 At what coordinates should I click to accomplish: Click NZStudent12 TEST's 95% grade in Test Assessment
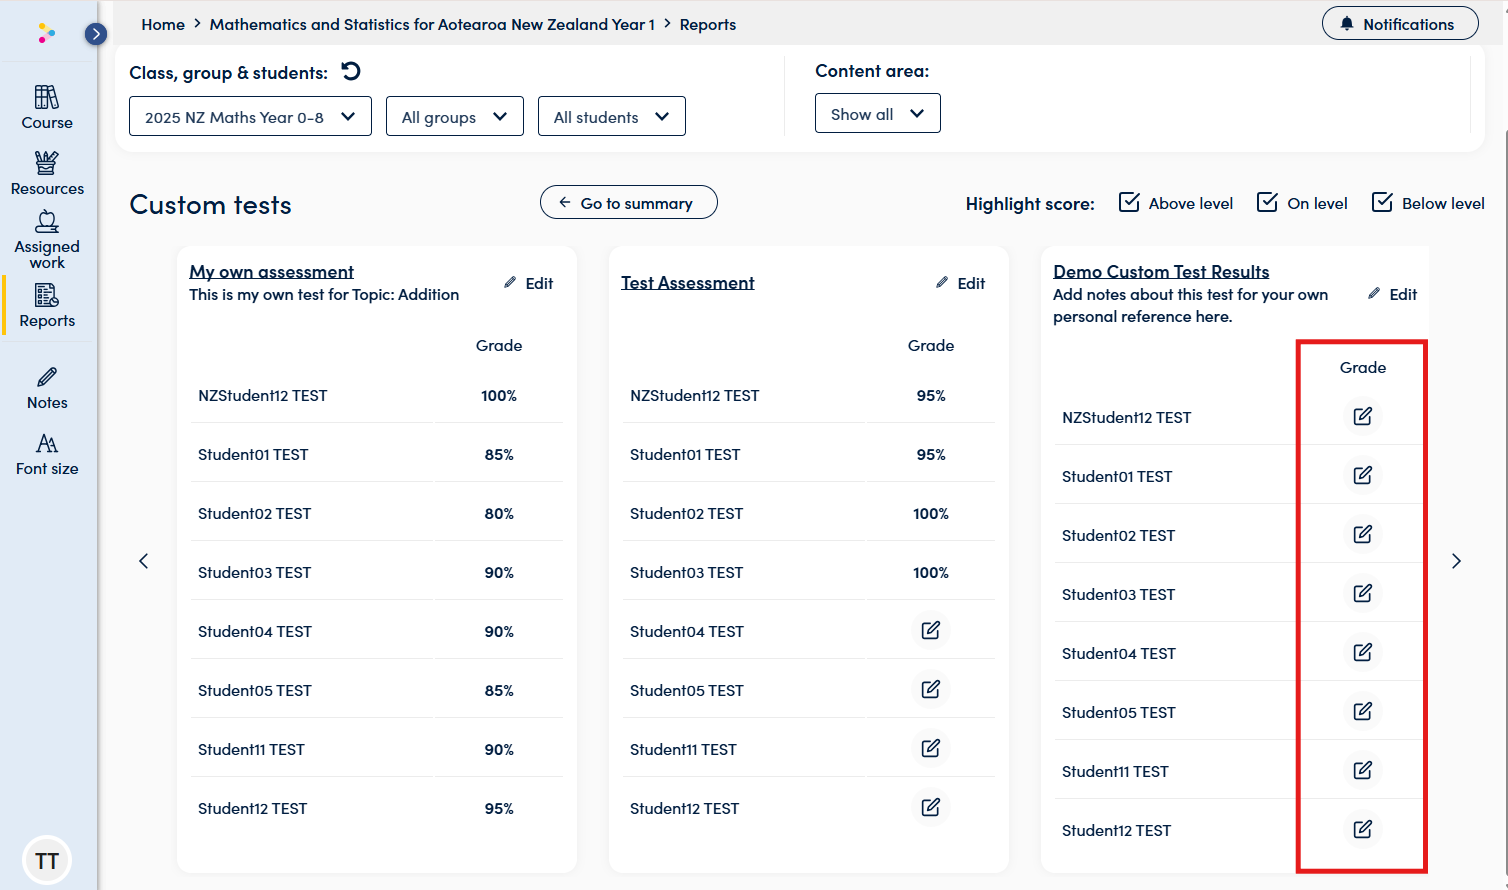(x=931, y=395)
